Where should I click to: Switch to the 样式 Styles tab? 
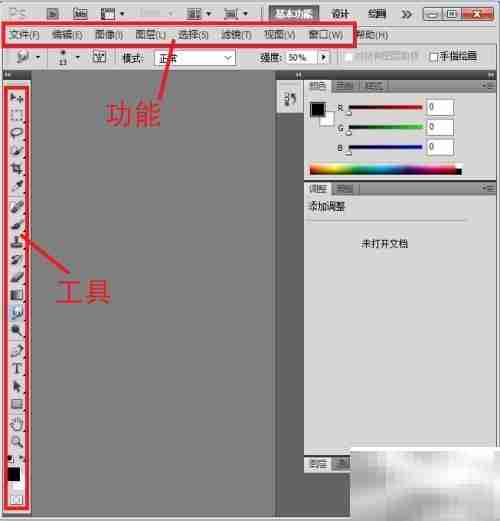[374, 86]
